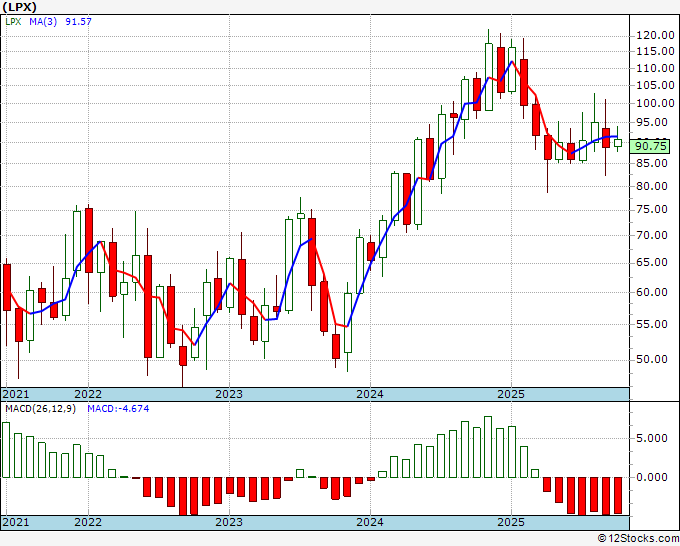Screen dimensions: 680x546
Task: Click the 80.00 price axis label
Action: point(652,186)
